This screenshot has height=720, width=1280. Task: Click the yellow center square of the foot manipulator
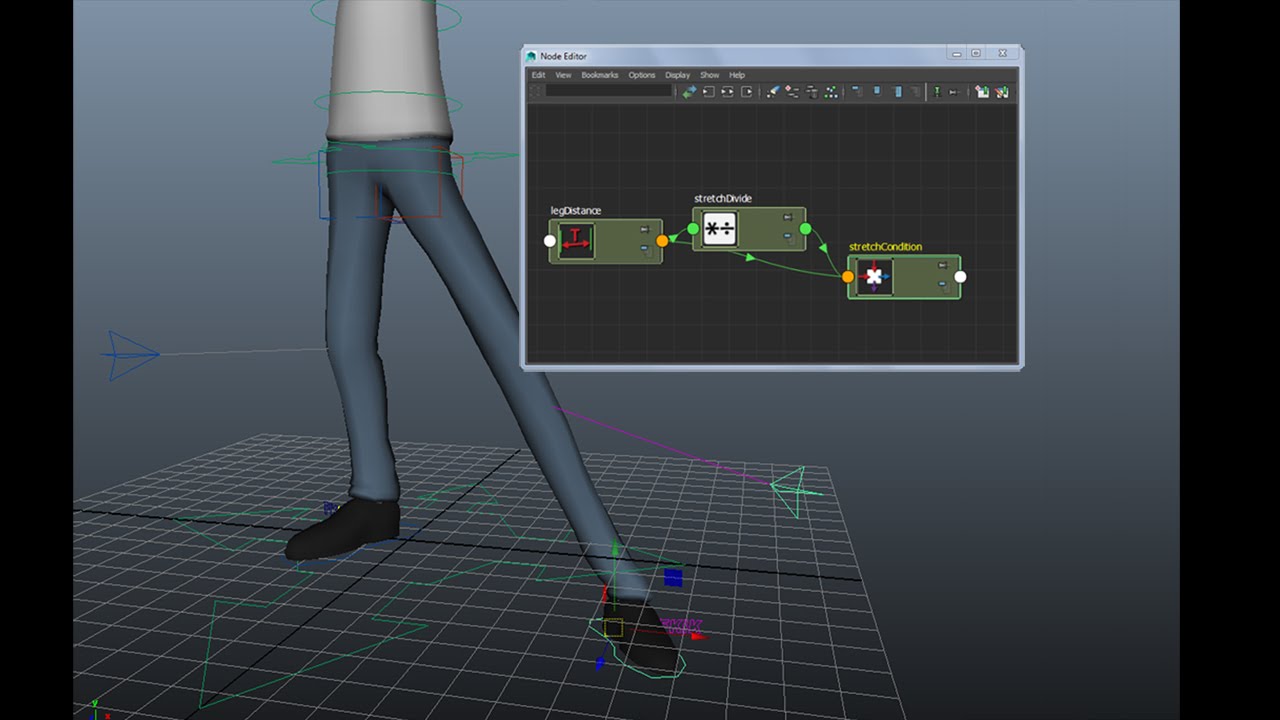[x=613, y=628]
